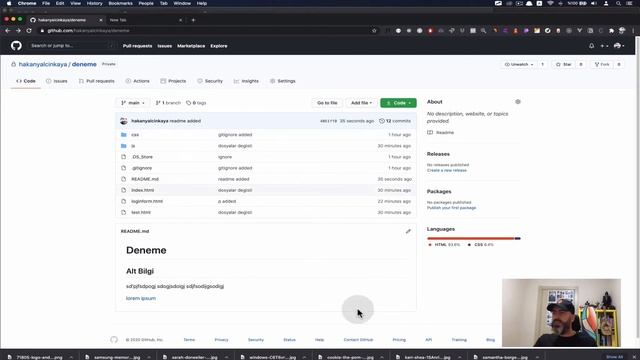The height and width of the screenshot is (360, 640).
Task: Expand the Add file dropdown
Action: tap(362, 103)
